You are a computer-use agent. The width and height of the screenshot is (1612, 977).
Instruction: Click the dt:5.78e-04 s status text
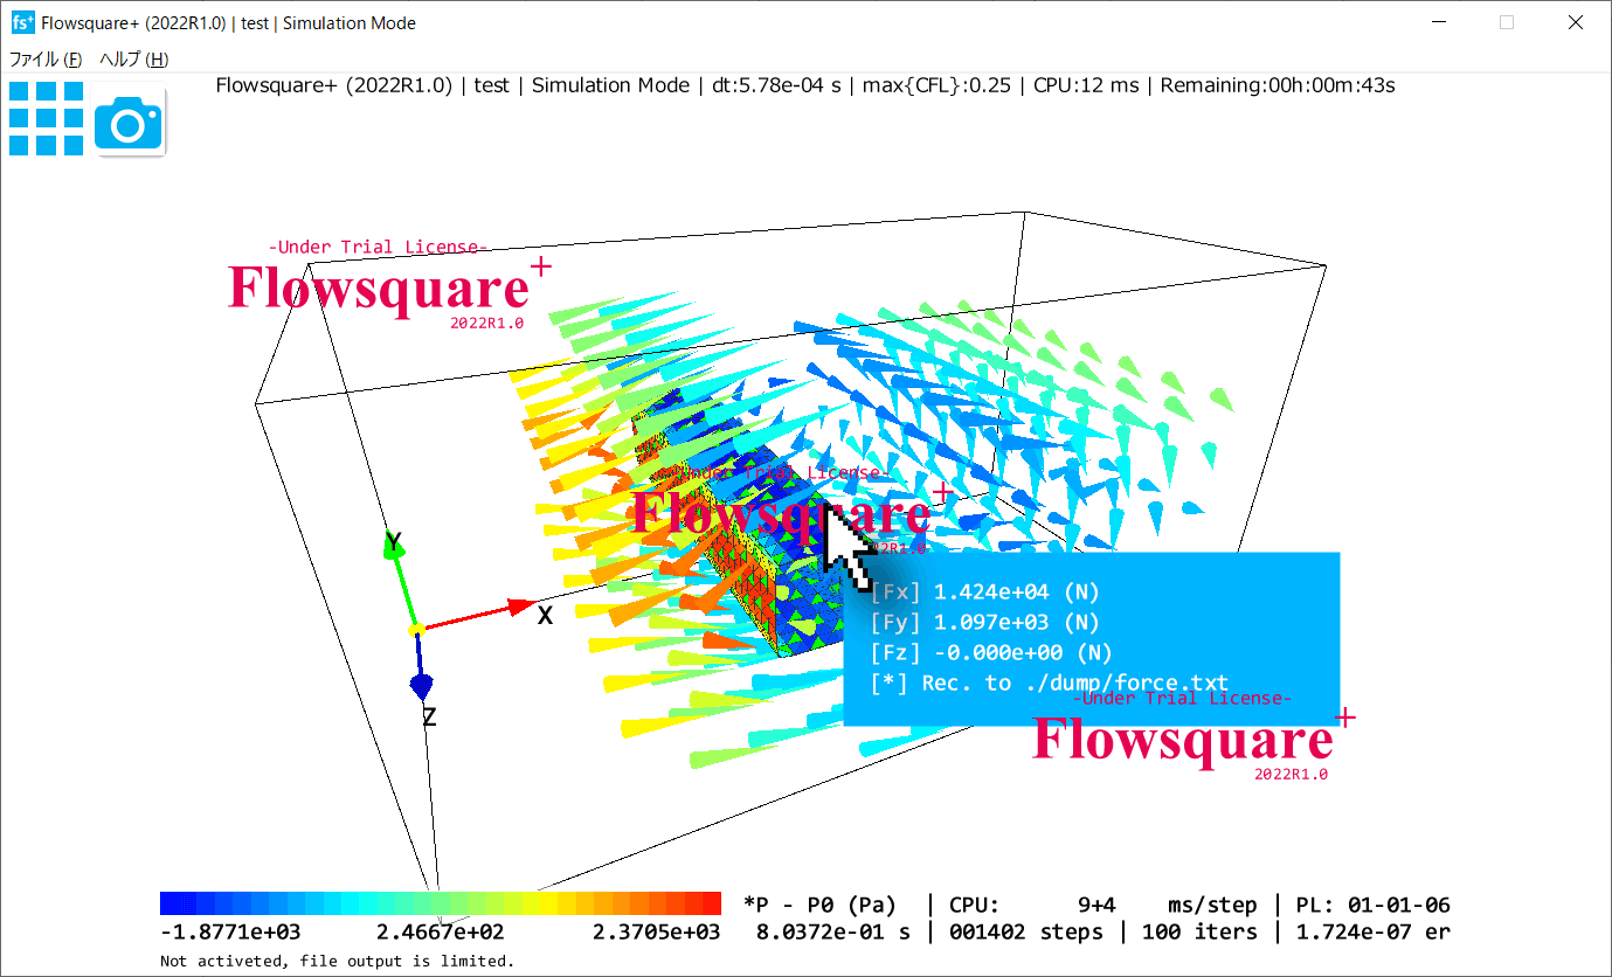click(x=776, y=86)
